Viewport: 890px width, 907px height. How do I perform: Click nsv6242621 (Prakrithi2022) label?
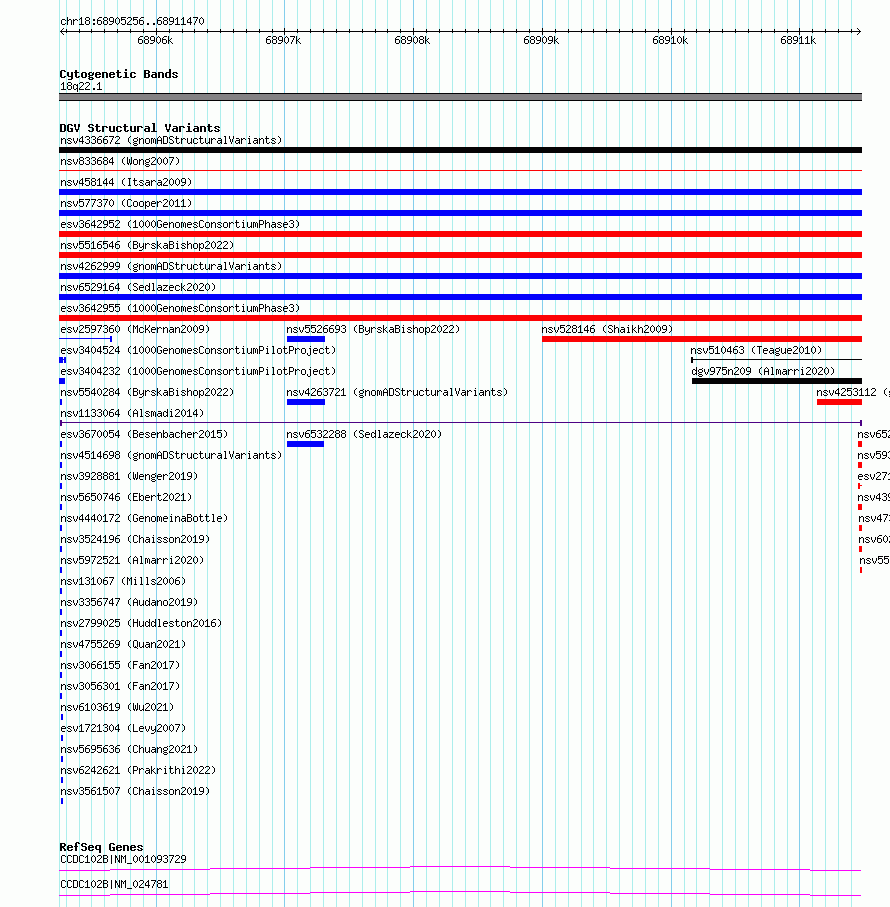coord(138,770)
